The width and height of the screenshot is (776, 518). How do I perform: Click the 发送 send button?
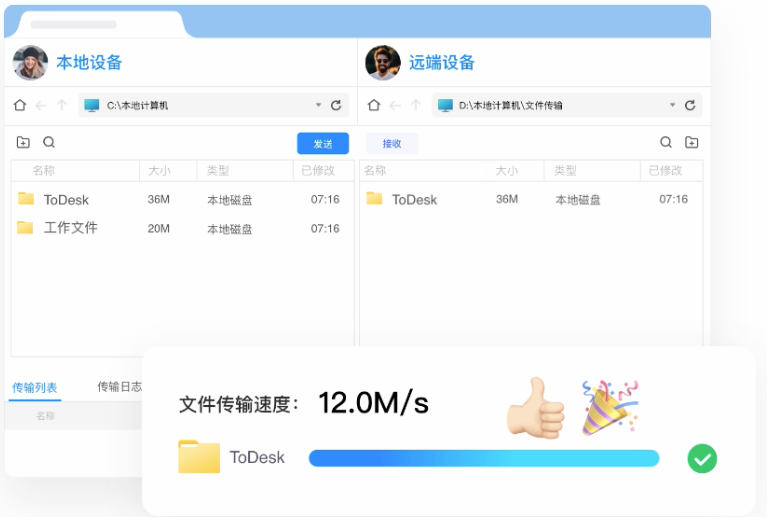(323, 143)
